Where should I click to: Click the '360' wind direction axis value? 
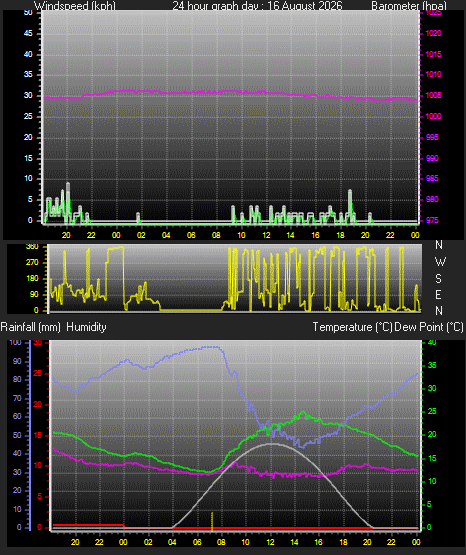click(x=32, y=247)
